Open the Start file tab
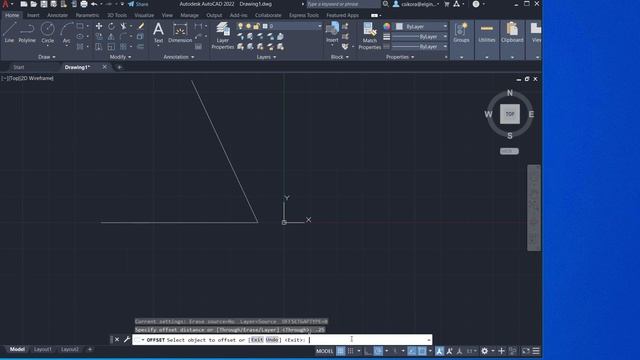The image size is (640, 360). [x=19, y=67]
